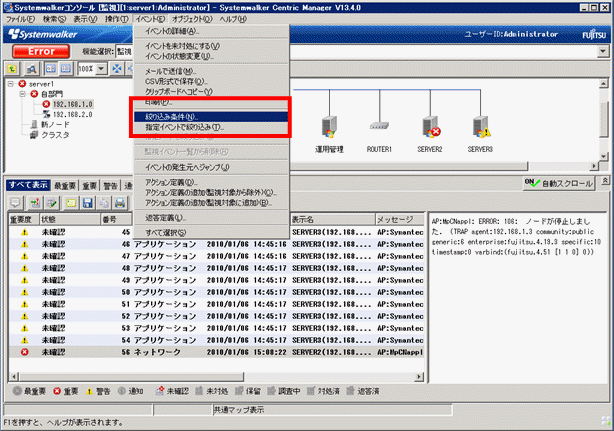Select the SERVER2 node with error mark
Viewport: 614px width, 431px height.
click(431, 127)
